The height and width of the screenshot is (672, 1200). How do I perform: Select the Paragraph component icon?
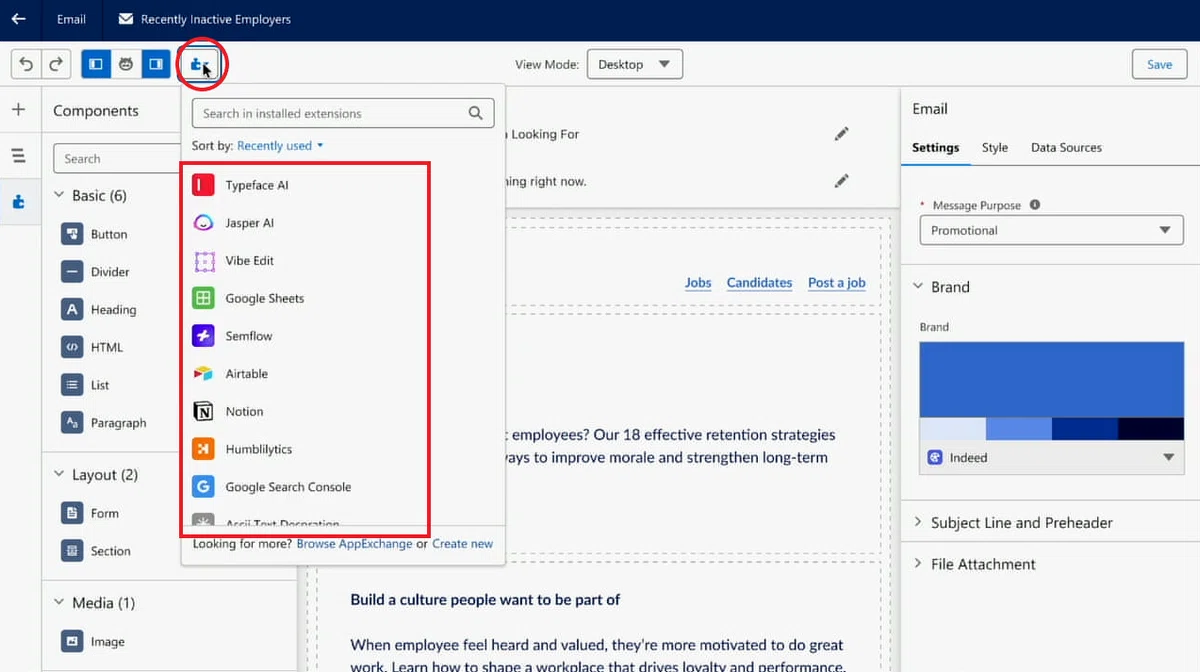71,423
